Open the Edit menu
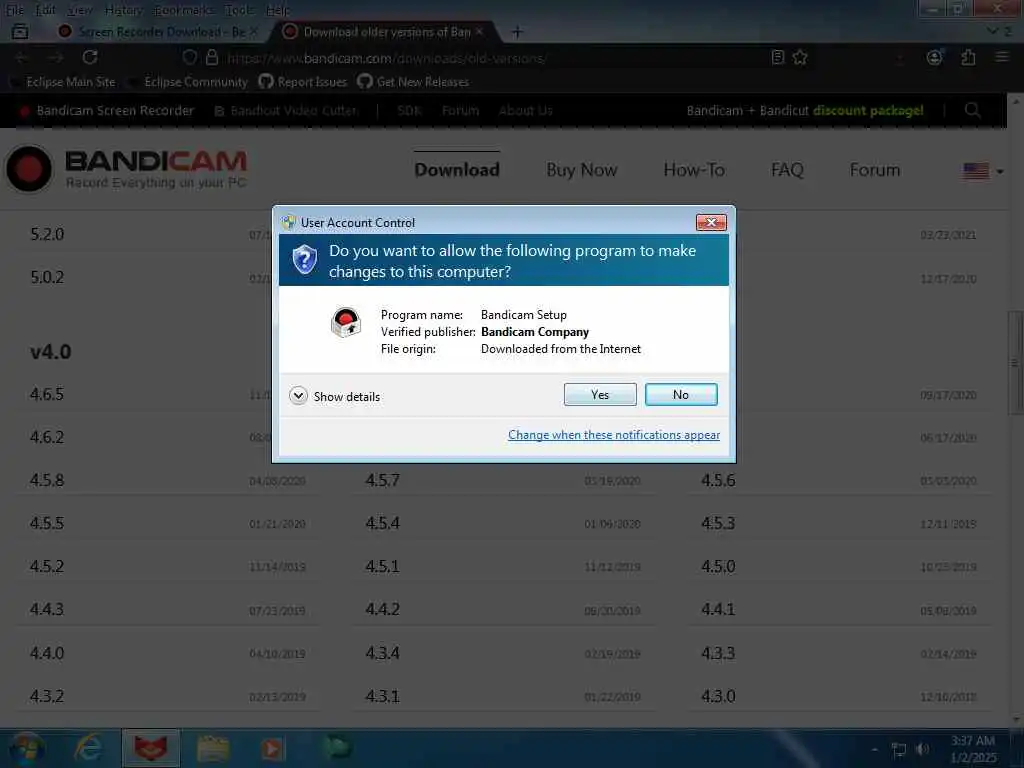This screenshot has height=768, width=1024. tap(45, 10)
